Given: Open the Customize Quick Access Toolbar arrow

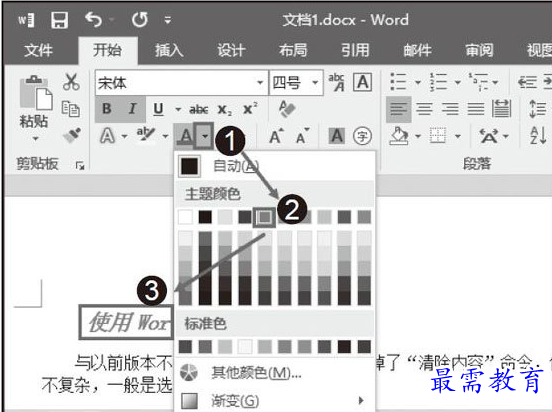Looking at the screenshot, I should [x=168, y=20].
